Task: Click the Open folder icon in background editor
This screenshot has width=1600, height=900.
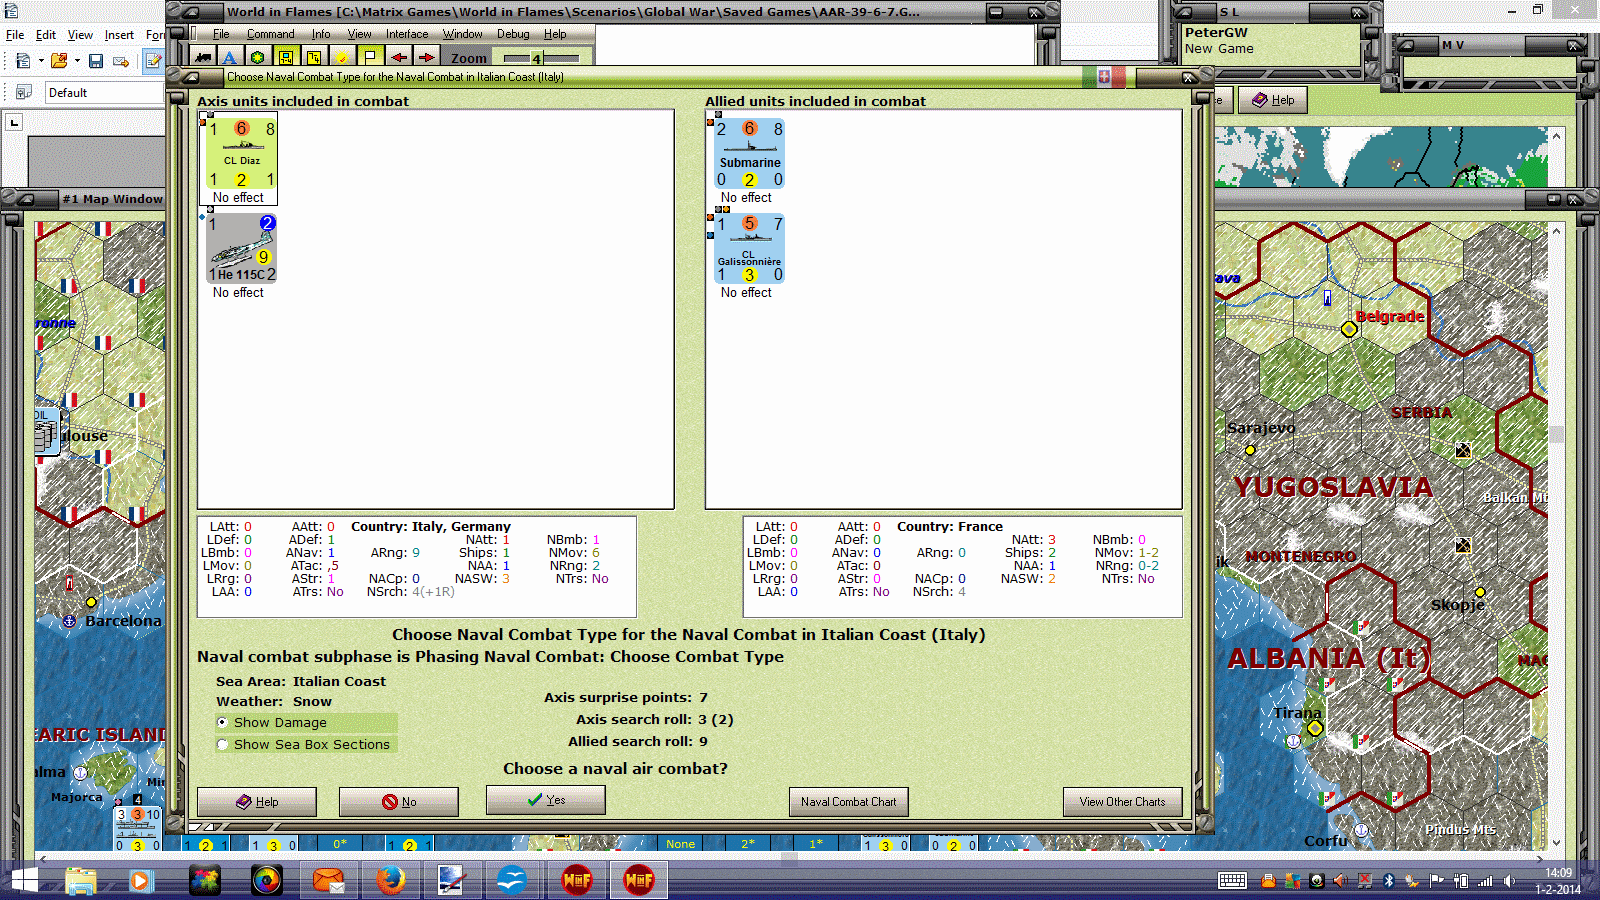Action: [x=59, y=61]
